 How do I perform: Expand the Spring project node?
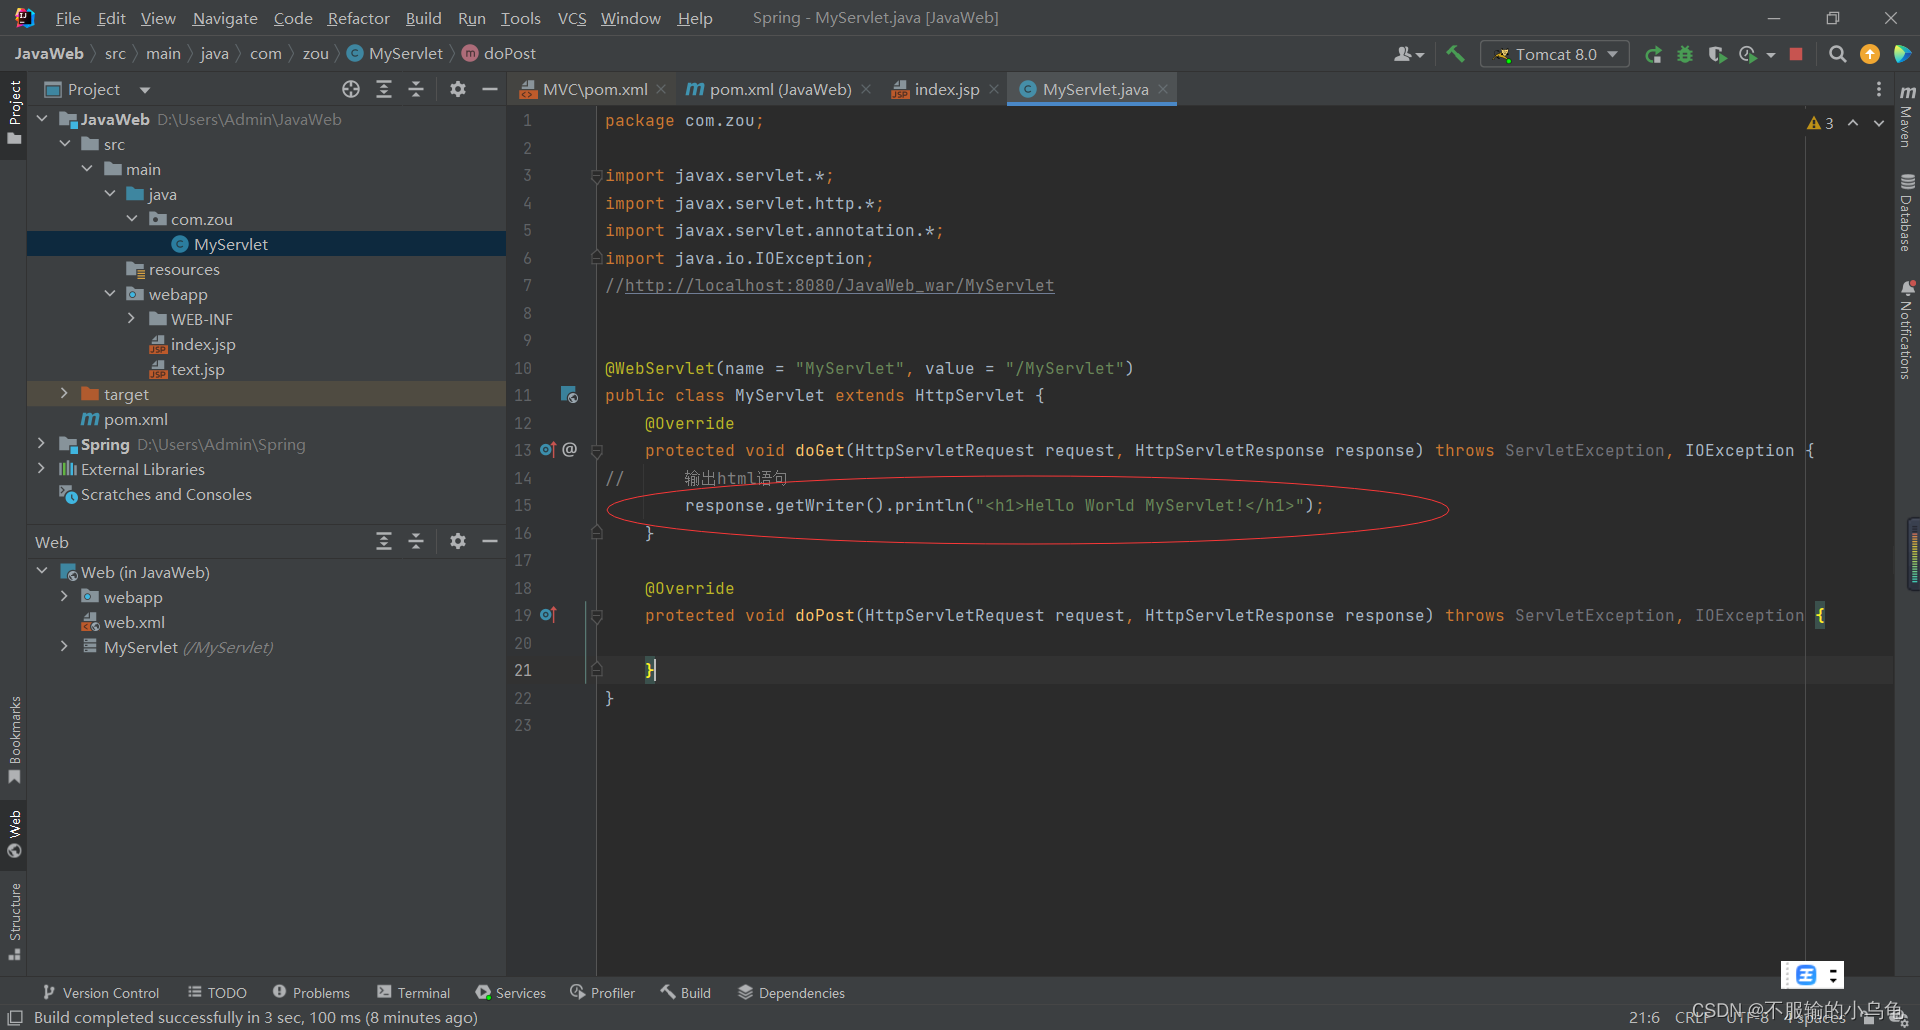(42, 444)
